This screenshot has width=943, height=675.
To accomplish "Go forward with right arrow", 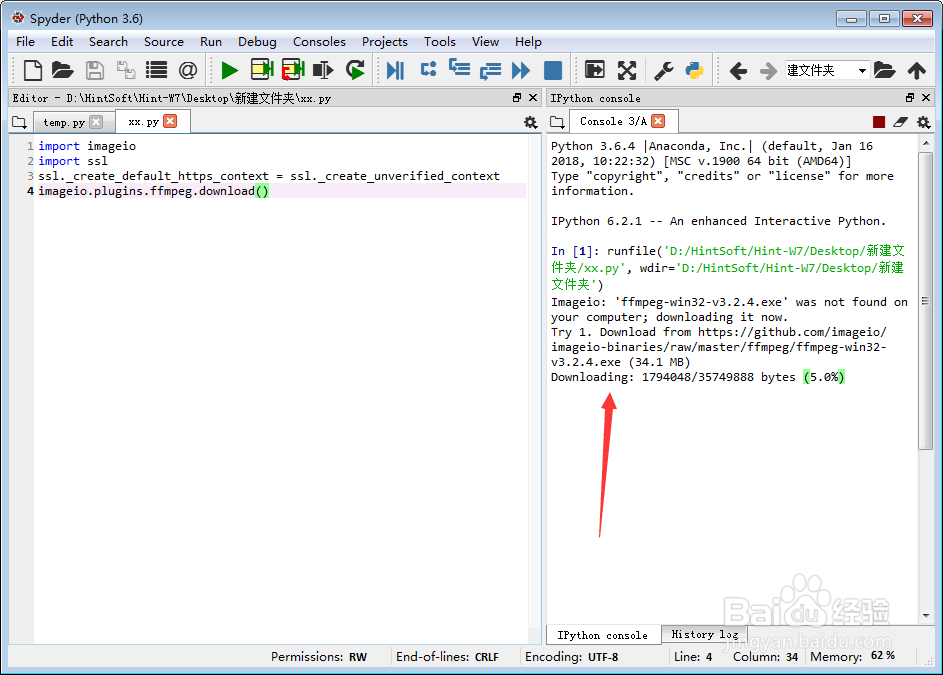I will click(768, 71).
